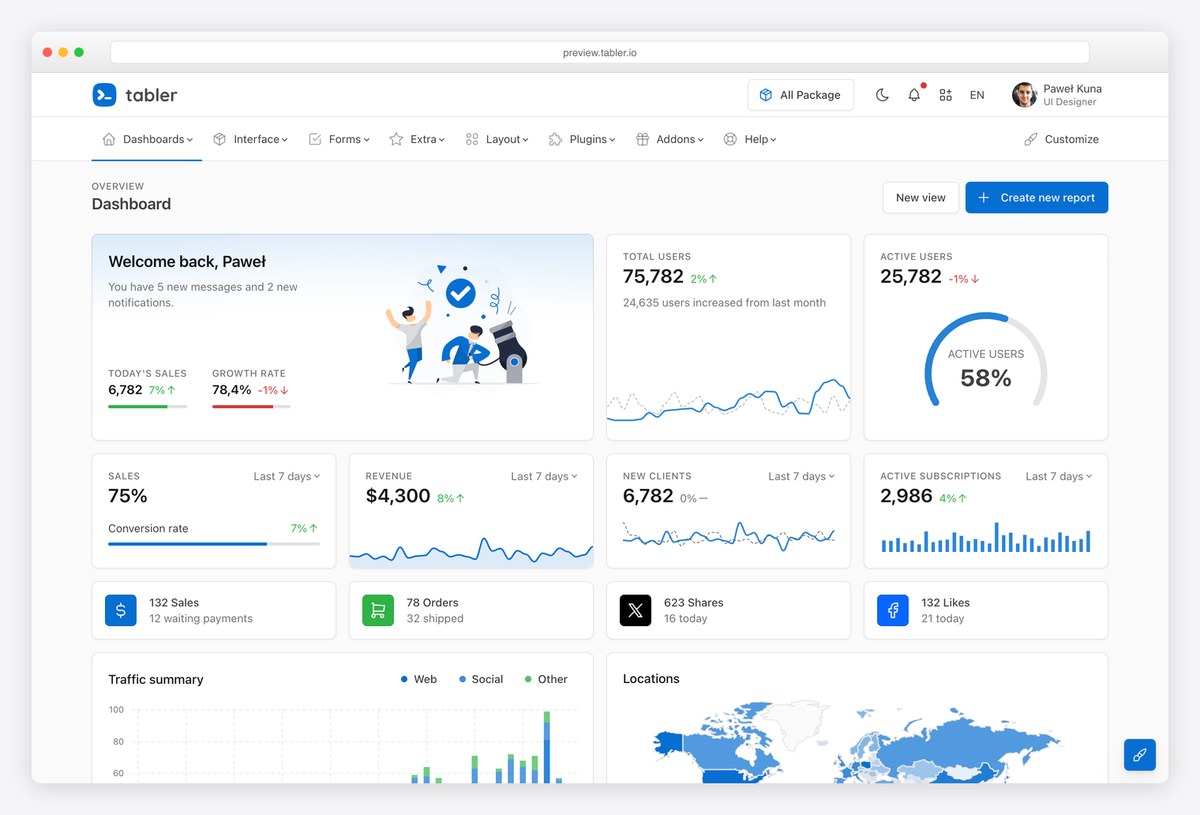Click the lifebuoy icon beside Help
This screenshot has width=1200, height=815.
[730, 139]
